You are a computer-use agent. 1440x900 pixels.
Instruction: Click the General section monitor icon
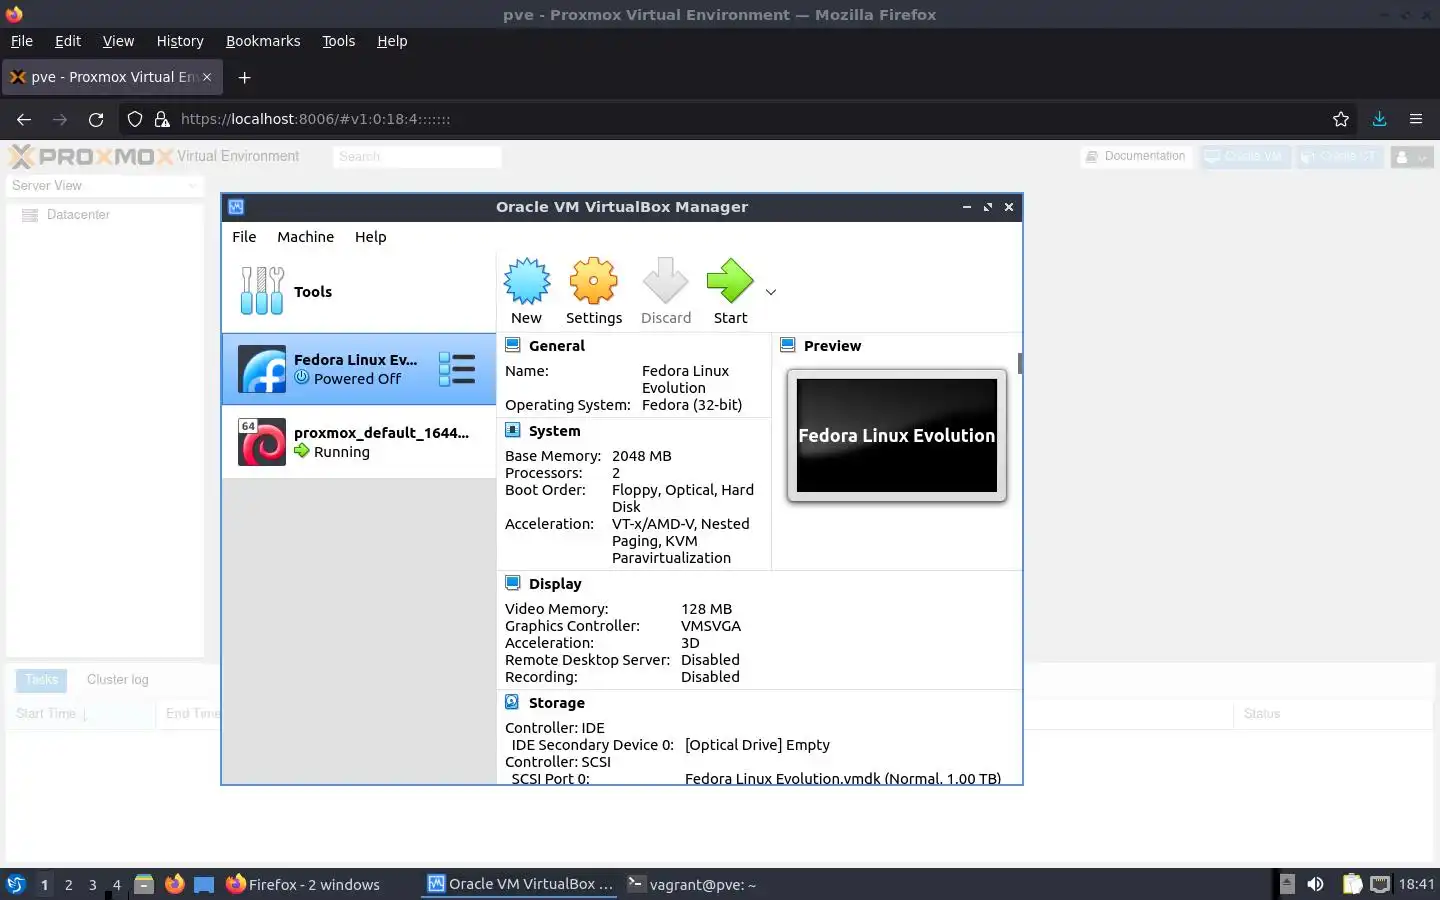click(513, 345)
